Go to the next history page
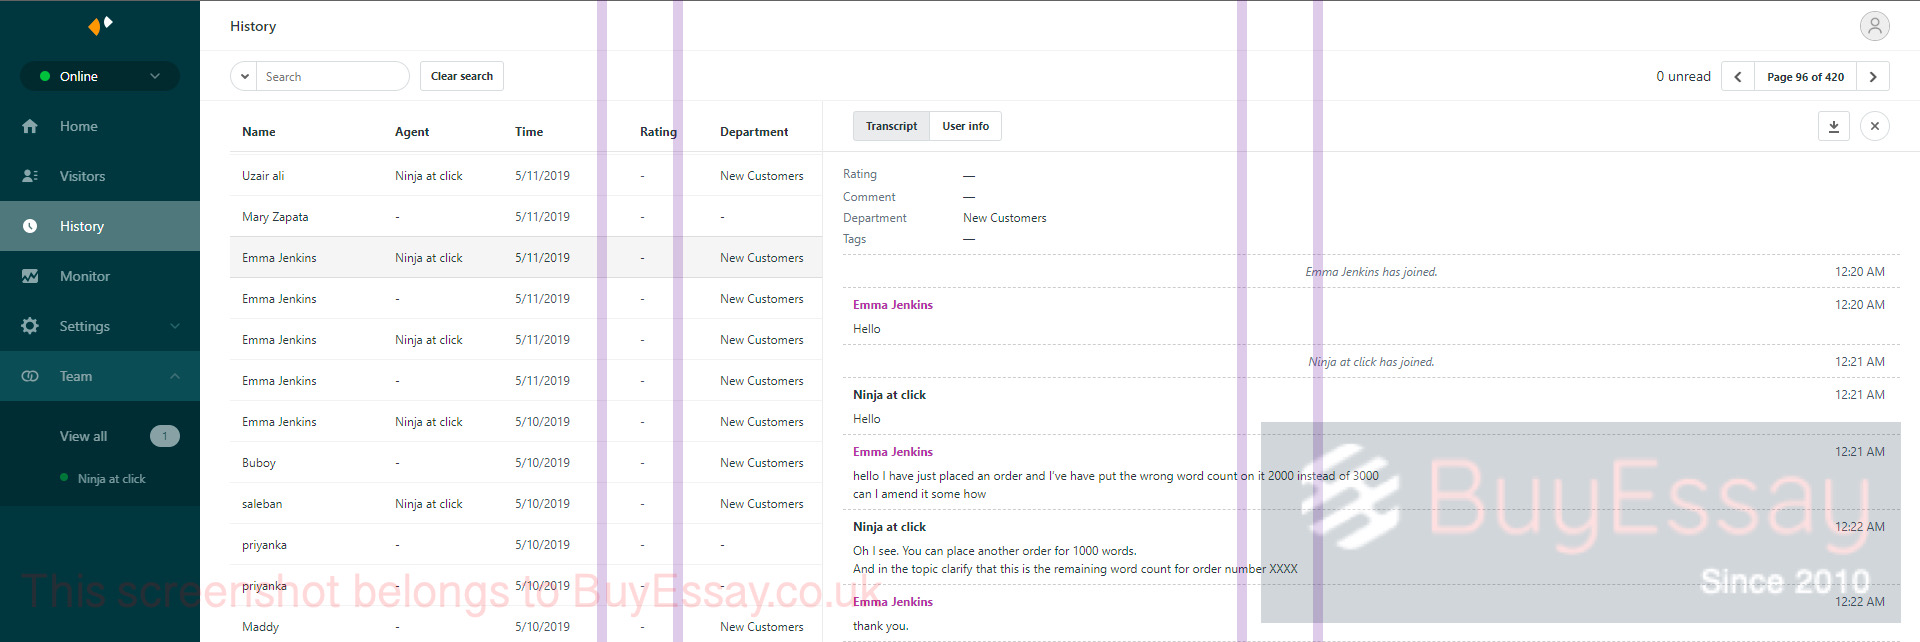The width and height of the screenshot is (1920, 642). point(1873,77)
